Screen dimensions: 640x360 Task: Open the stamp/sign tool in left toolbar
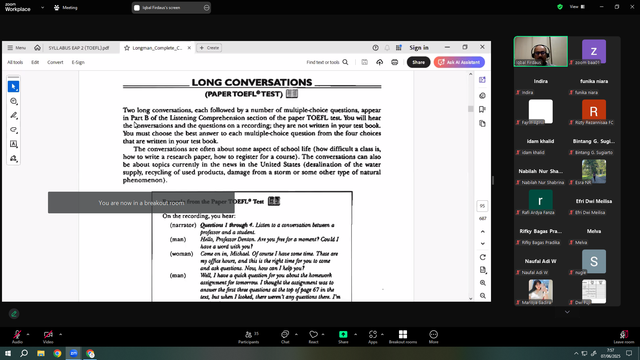point(13,158)
